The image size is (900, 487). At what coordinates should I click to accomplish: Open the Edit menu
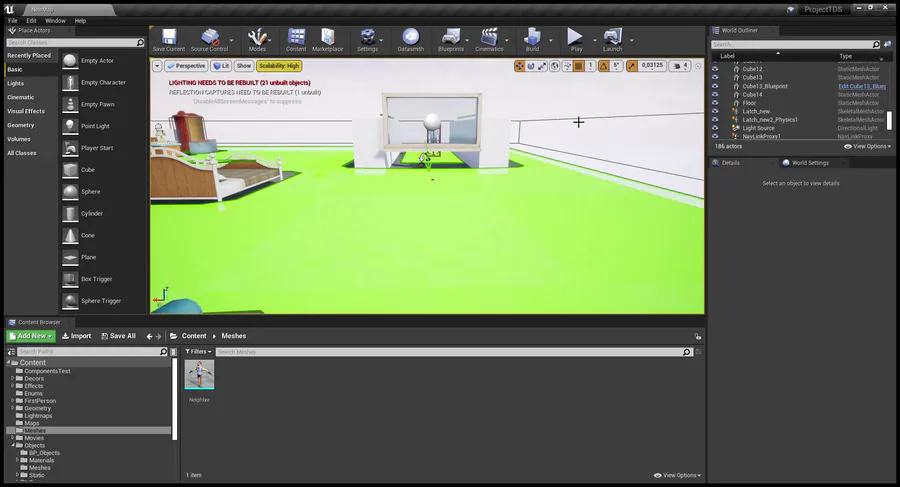coord(31,21)
